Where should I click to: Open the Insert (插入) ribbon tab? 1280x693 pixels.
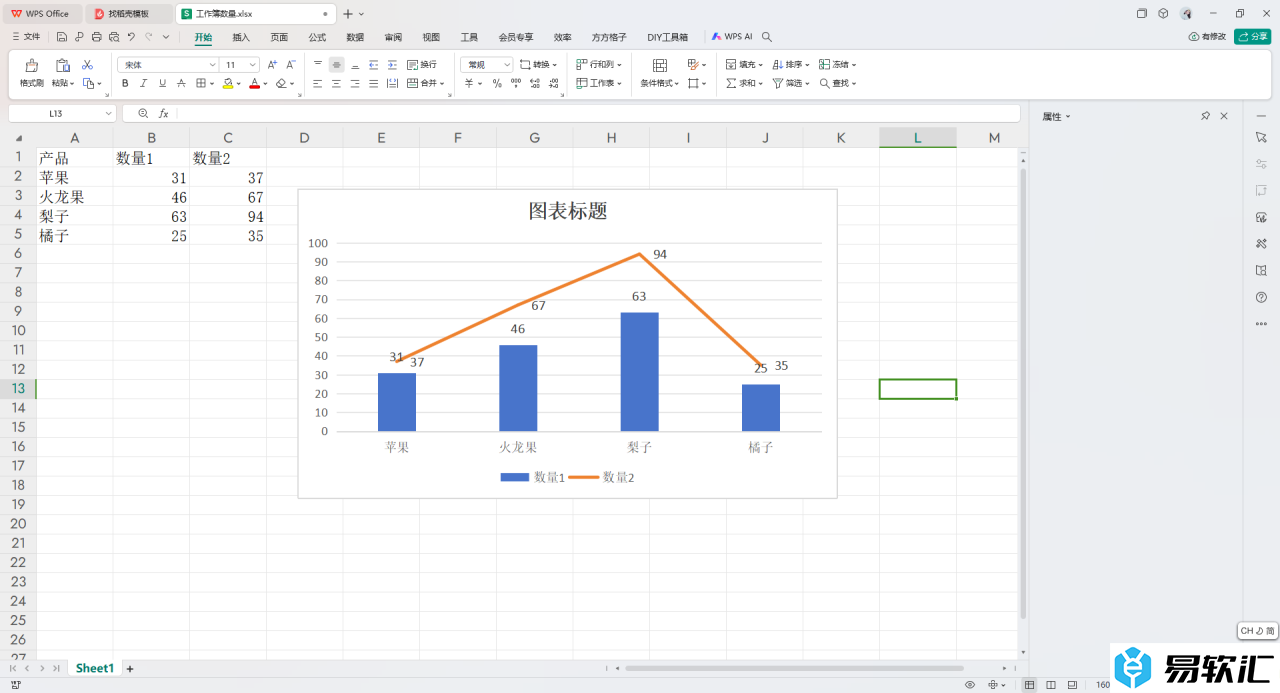[241, 37]
